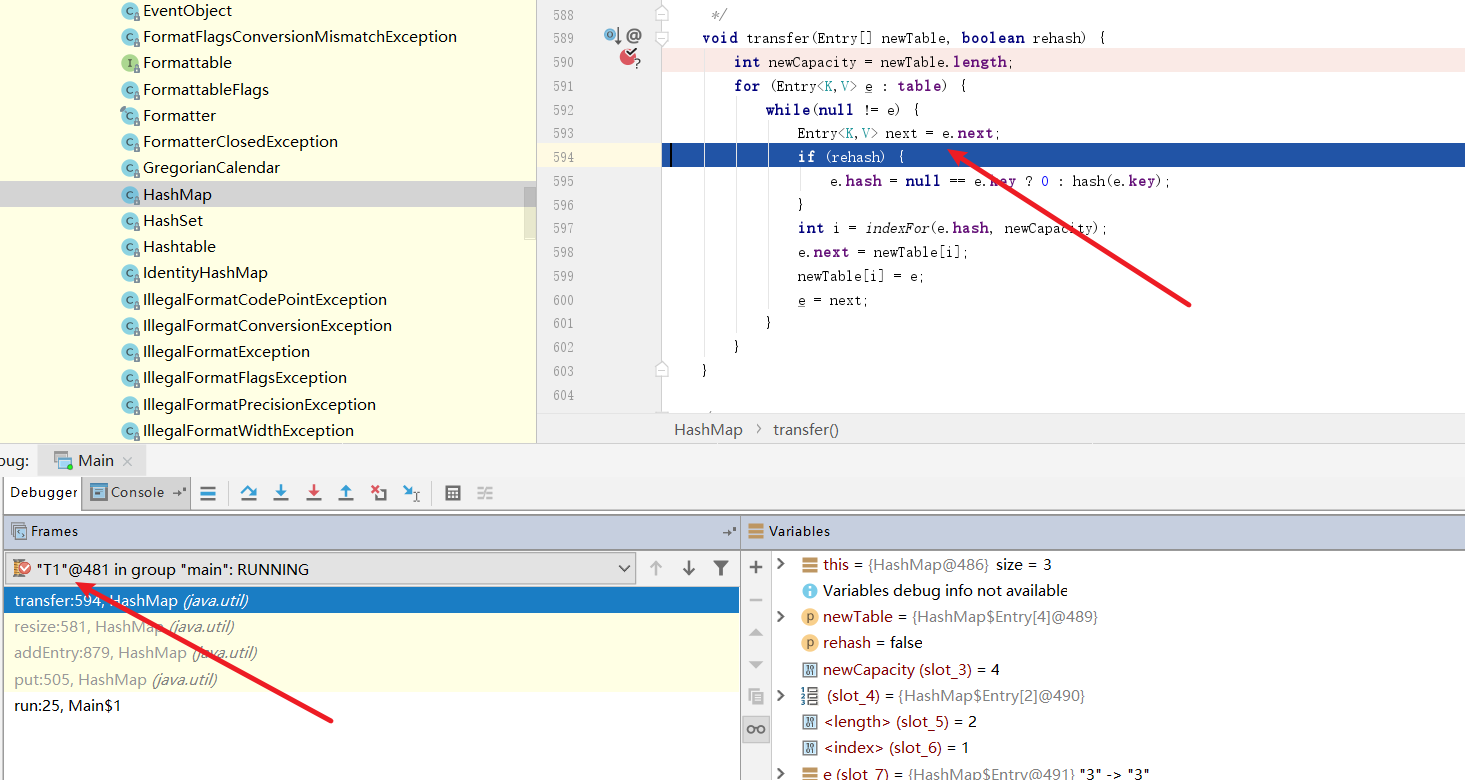This screenshot has height=780, width=1465.
Task: Click the filter icon in Frames panel
Action: pyautogui.click(x=720, y=568)
